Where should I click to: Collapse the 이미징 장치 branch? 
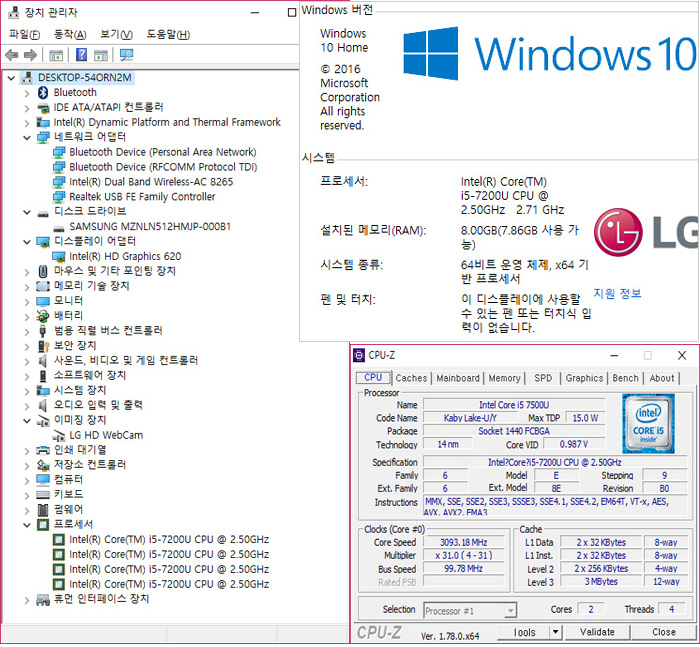(x=27, y=421)
